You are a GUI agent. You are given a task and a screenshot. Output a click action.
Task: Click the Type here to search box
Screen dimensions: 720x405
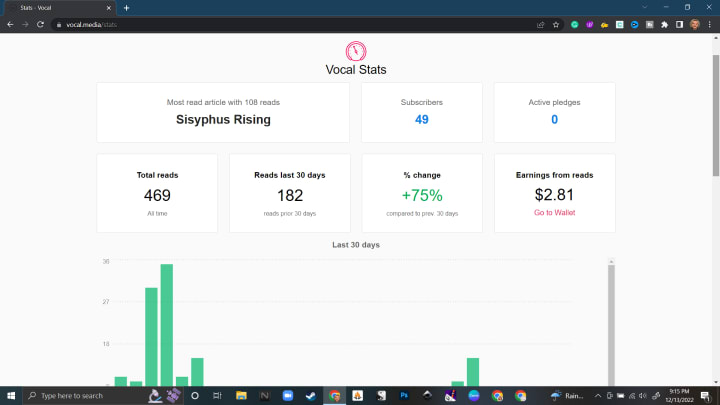[103, 395]
